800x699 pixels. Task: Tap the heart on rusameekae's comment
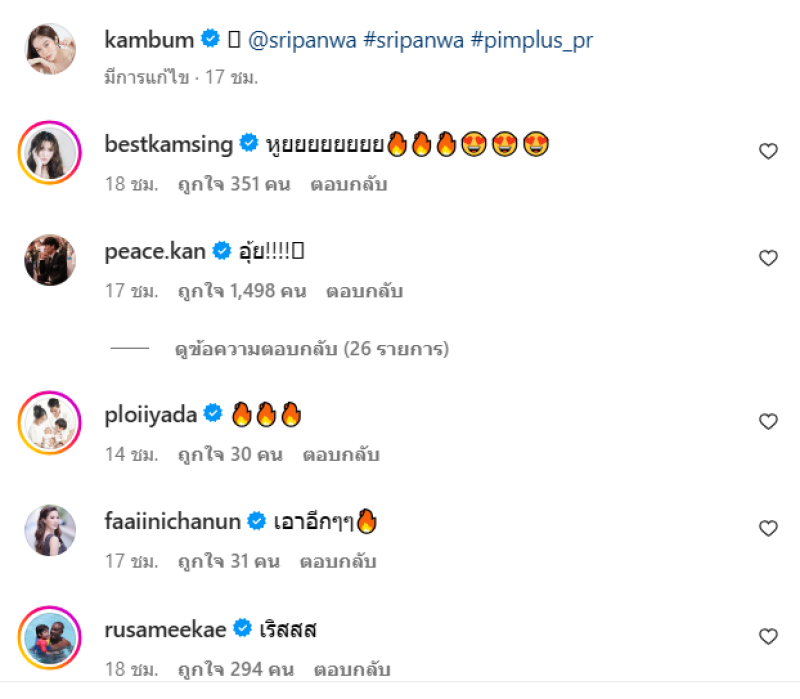[x=768, y=636]
